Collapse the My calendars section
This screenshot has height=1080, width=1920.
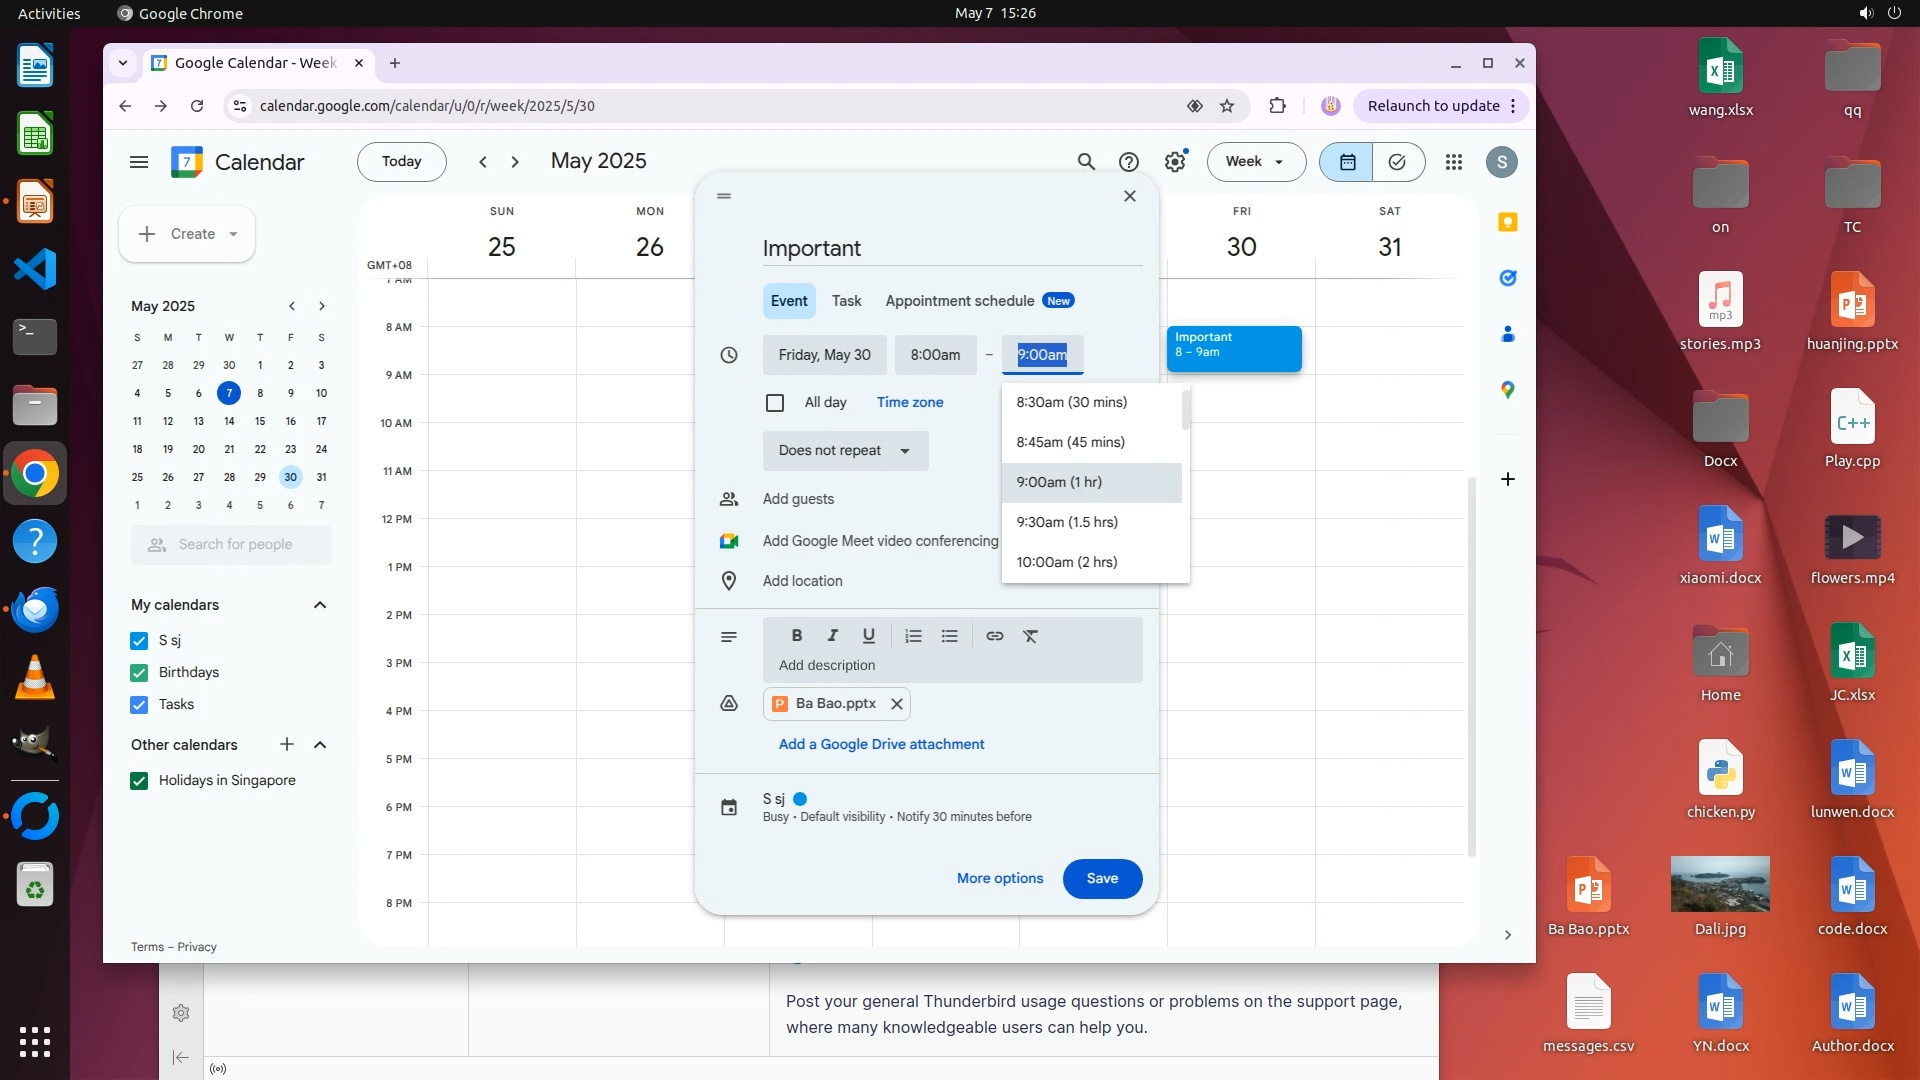click(x=320, y=605)
